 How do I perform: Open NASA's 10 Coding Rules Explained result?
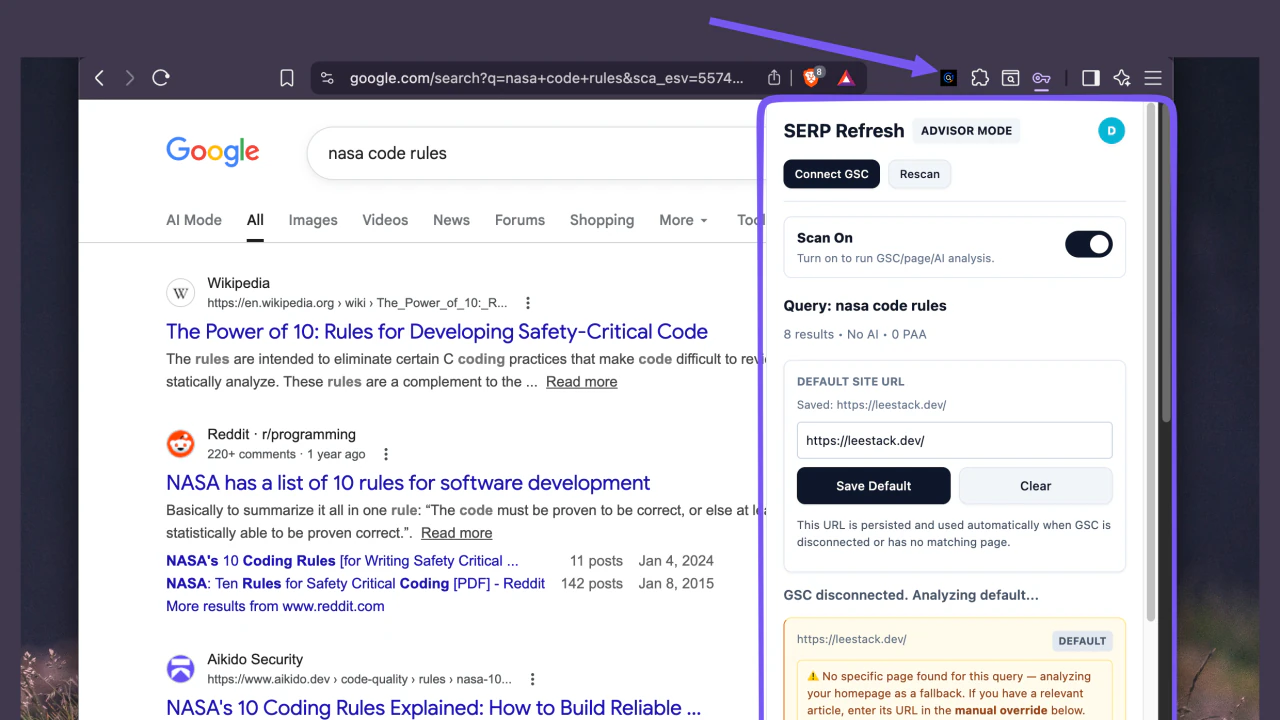point(433,707)
